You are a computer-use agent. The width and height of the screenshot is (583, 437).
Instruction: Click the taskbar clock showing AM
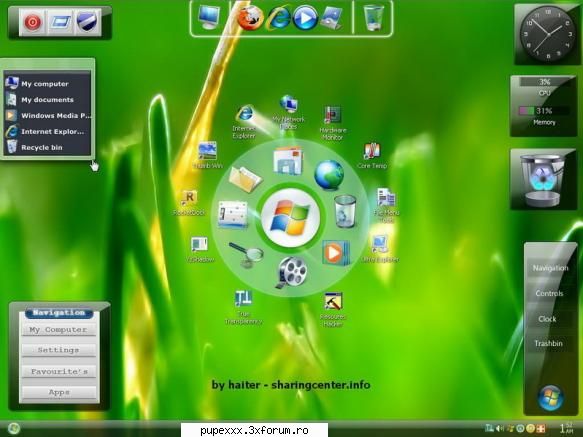[567, 428]
